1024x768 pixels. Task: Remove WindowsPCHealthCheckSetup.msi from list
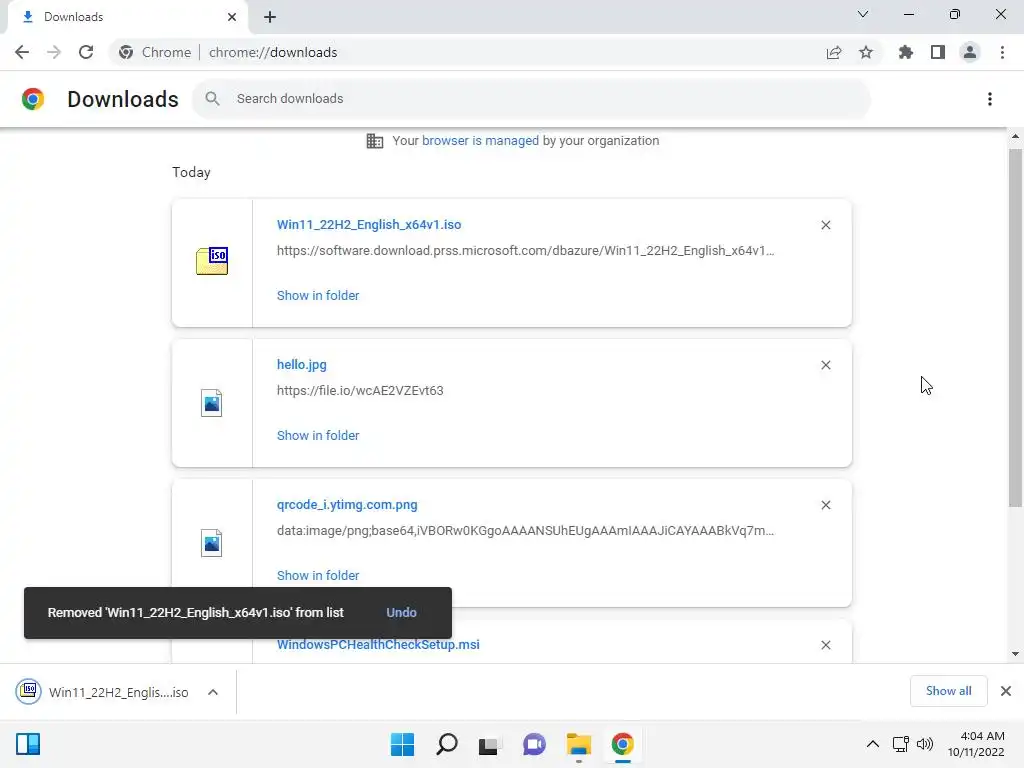tap(825, 645)
